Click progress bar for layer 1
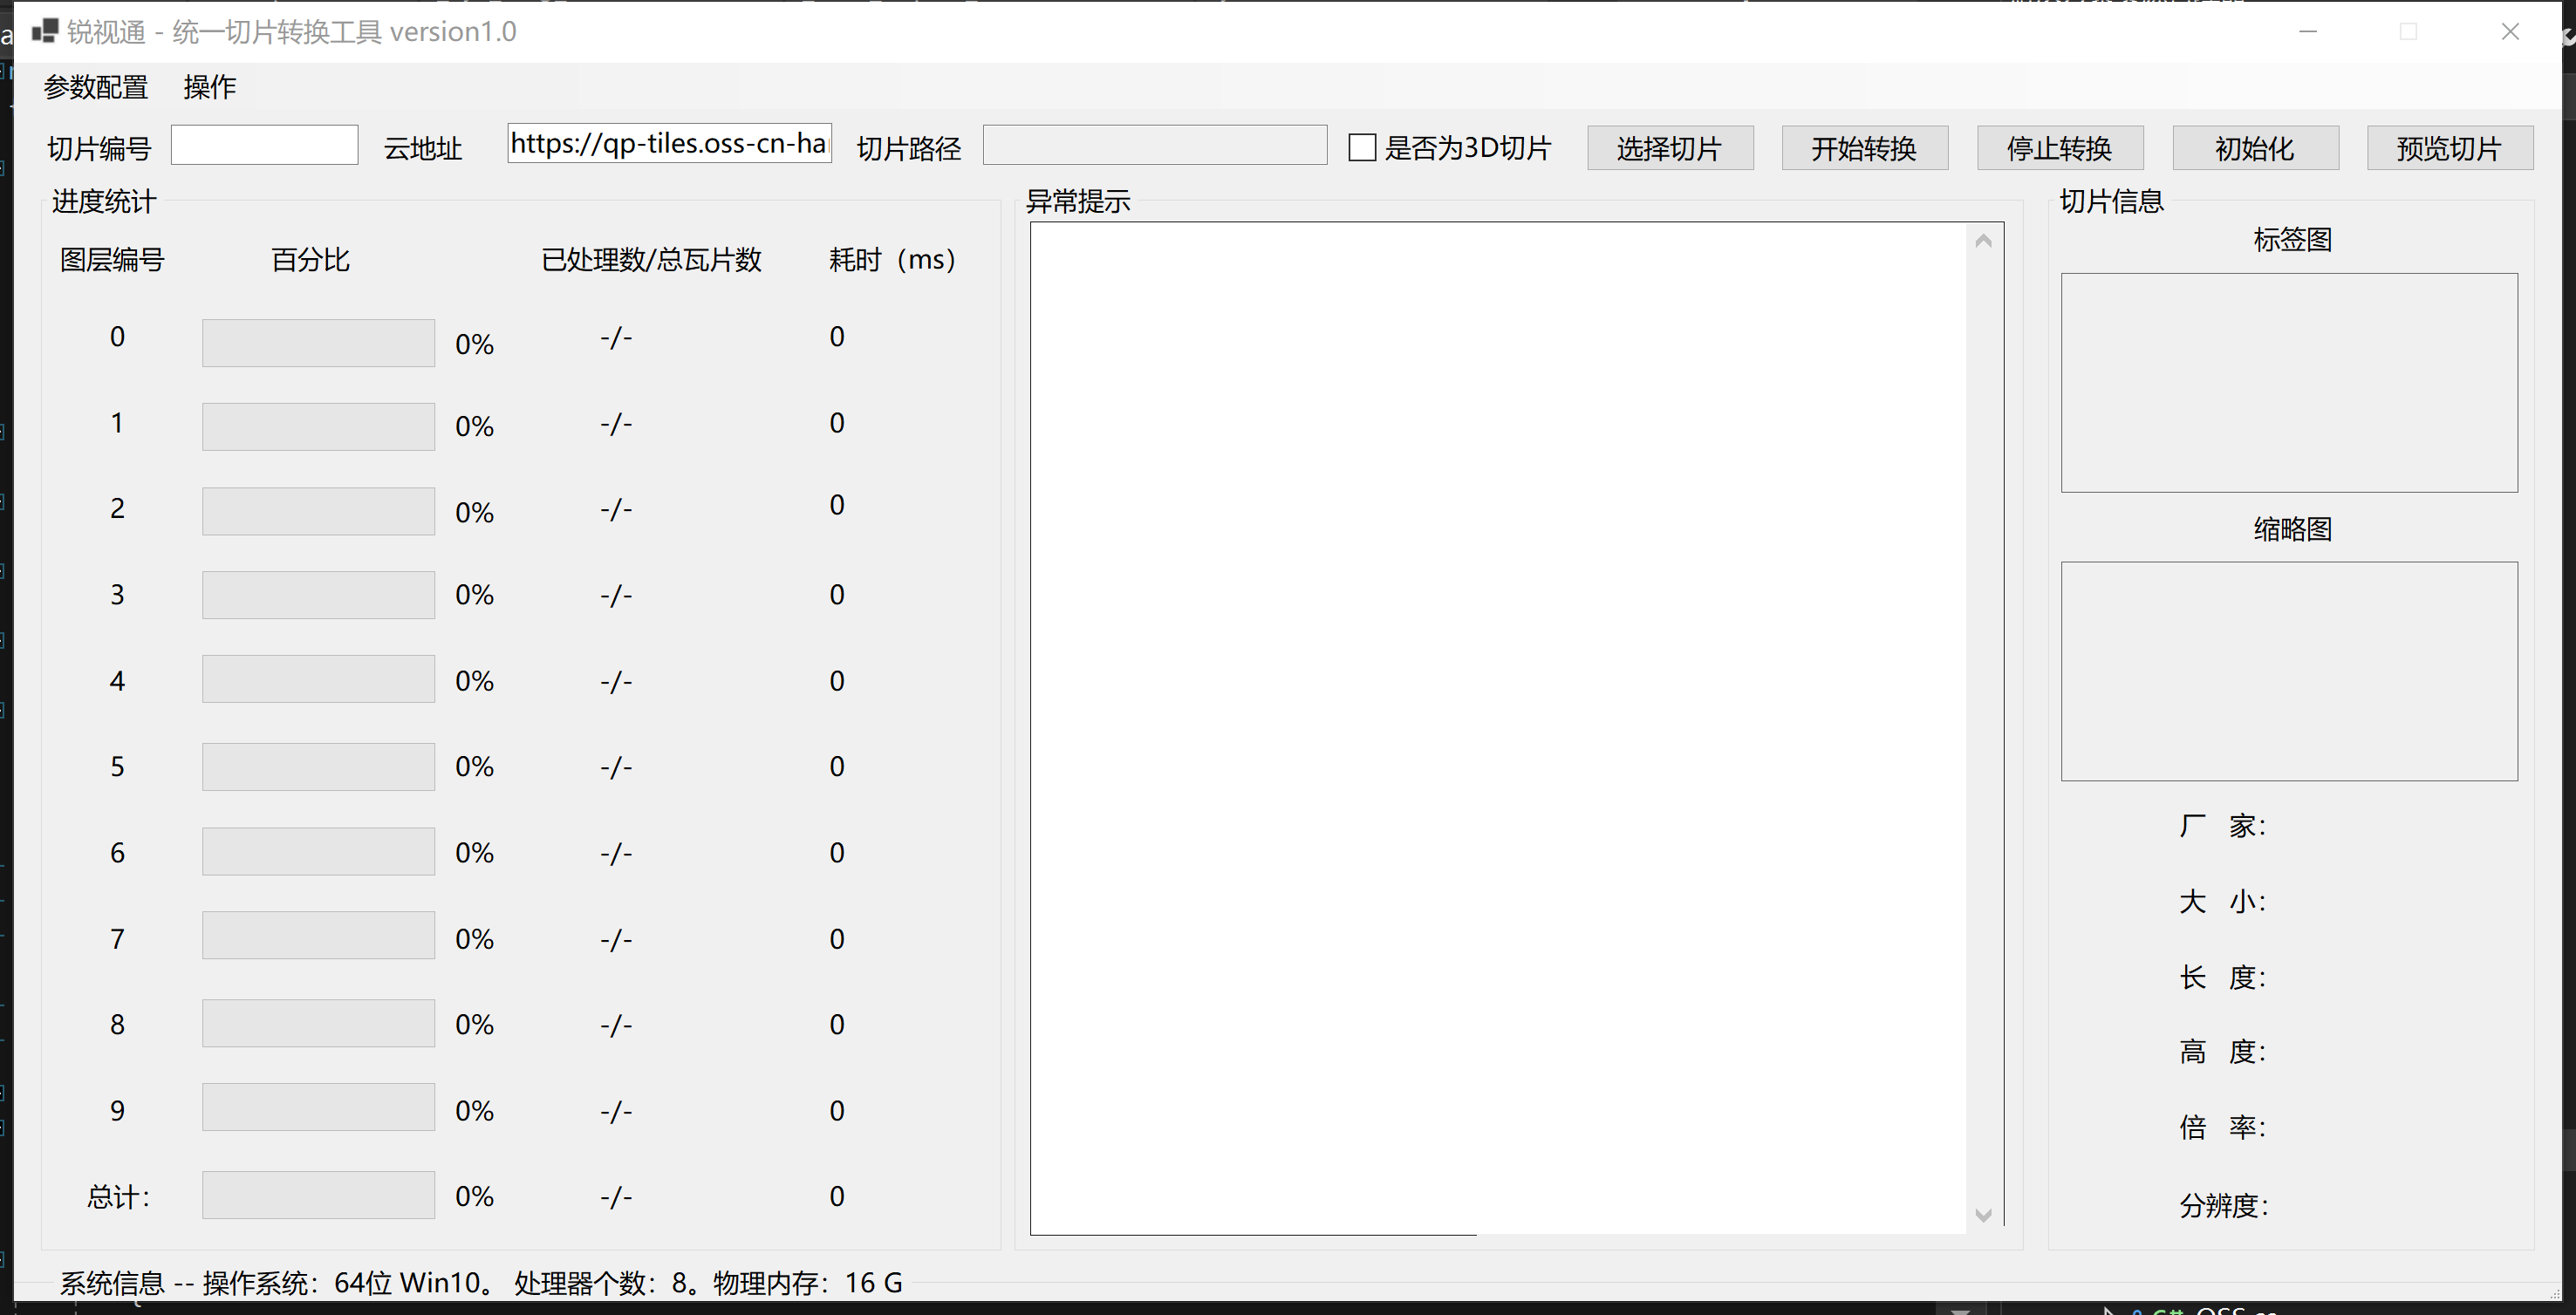Screen dimensions: 2576x1315 coord(318,427)
